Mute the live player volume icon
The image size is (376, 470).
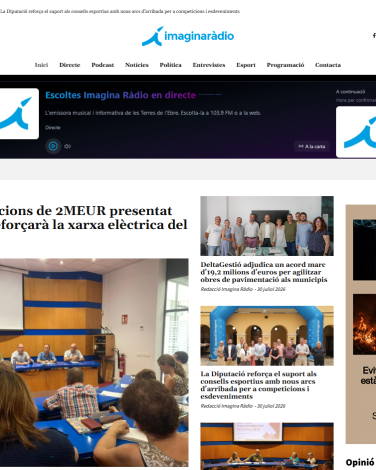(x=67, y=146)
